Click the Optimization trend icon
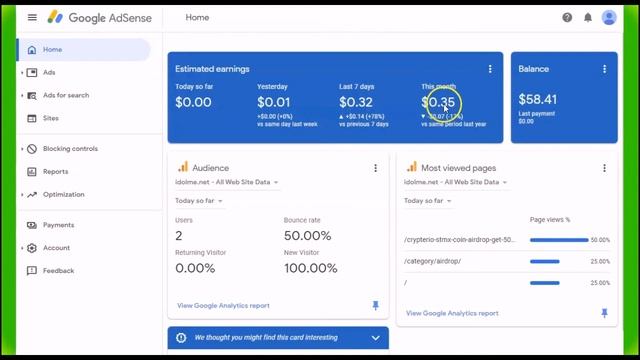This screenshot has width=640, height=360. [32, 195]
